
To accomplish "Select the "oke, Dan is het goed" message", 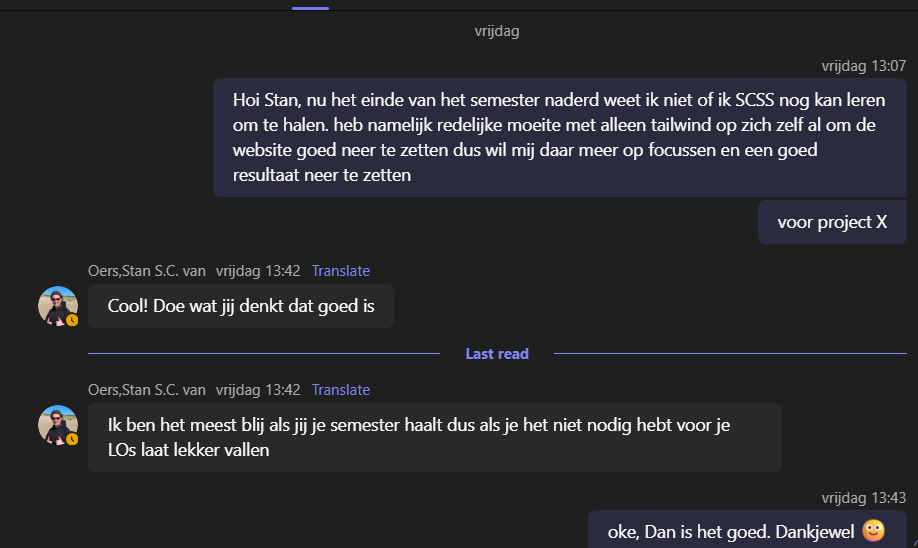I will tap(746, 530).
